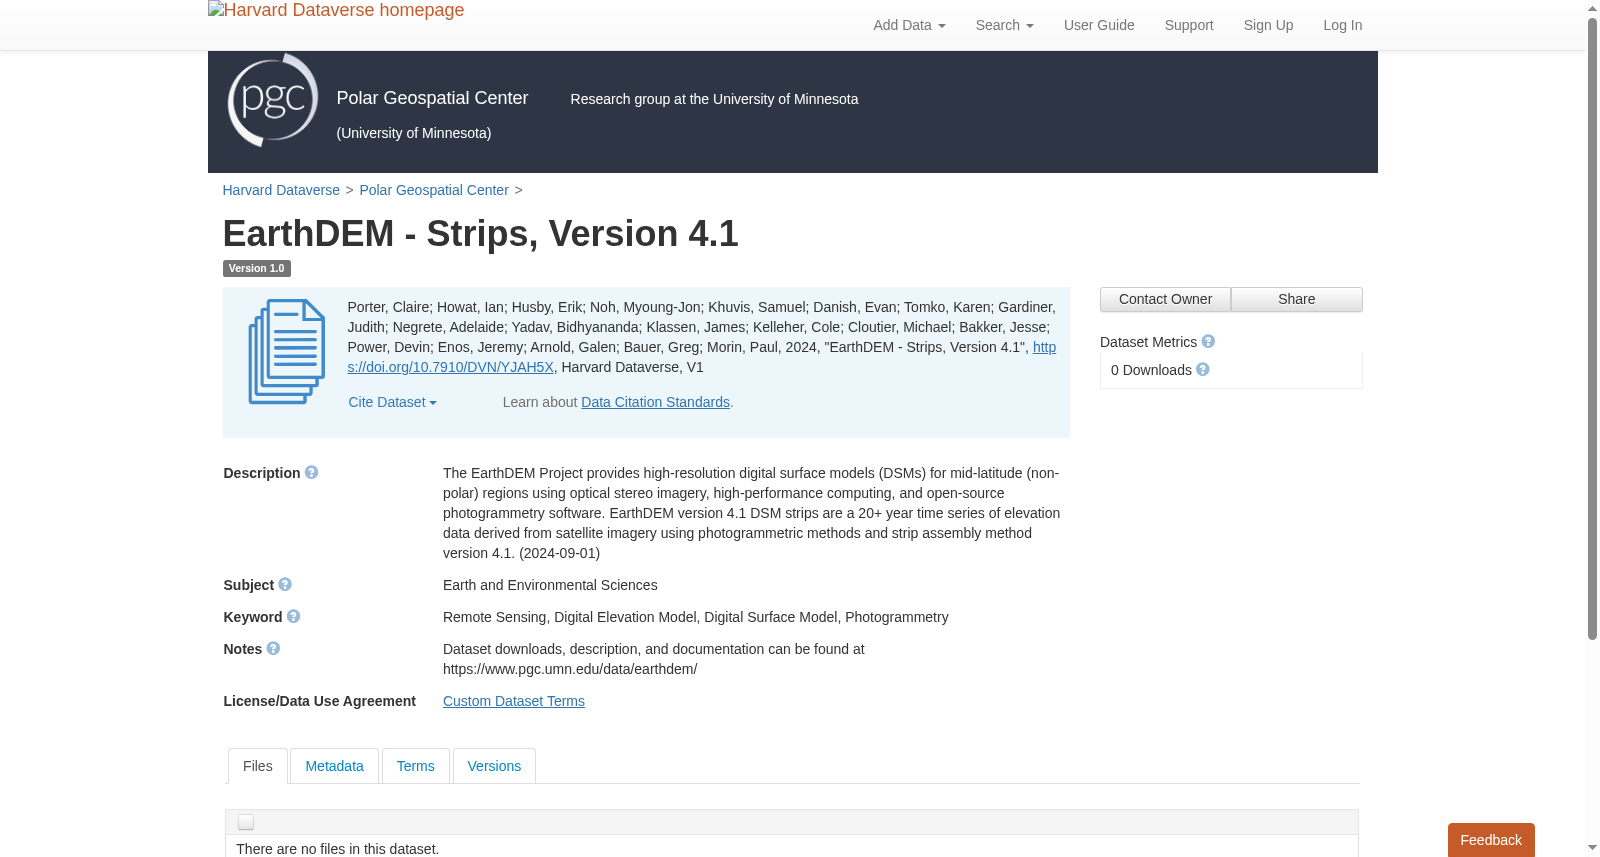Switch to the Metadata tab
This screenshot has height=857, width=1600.
[x=334, y=766]
